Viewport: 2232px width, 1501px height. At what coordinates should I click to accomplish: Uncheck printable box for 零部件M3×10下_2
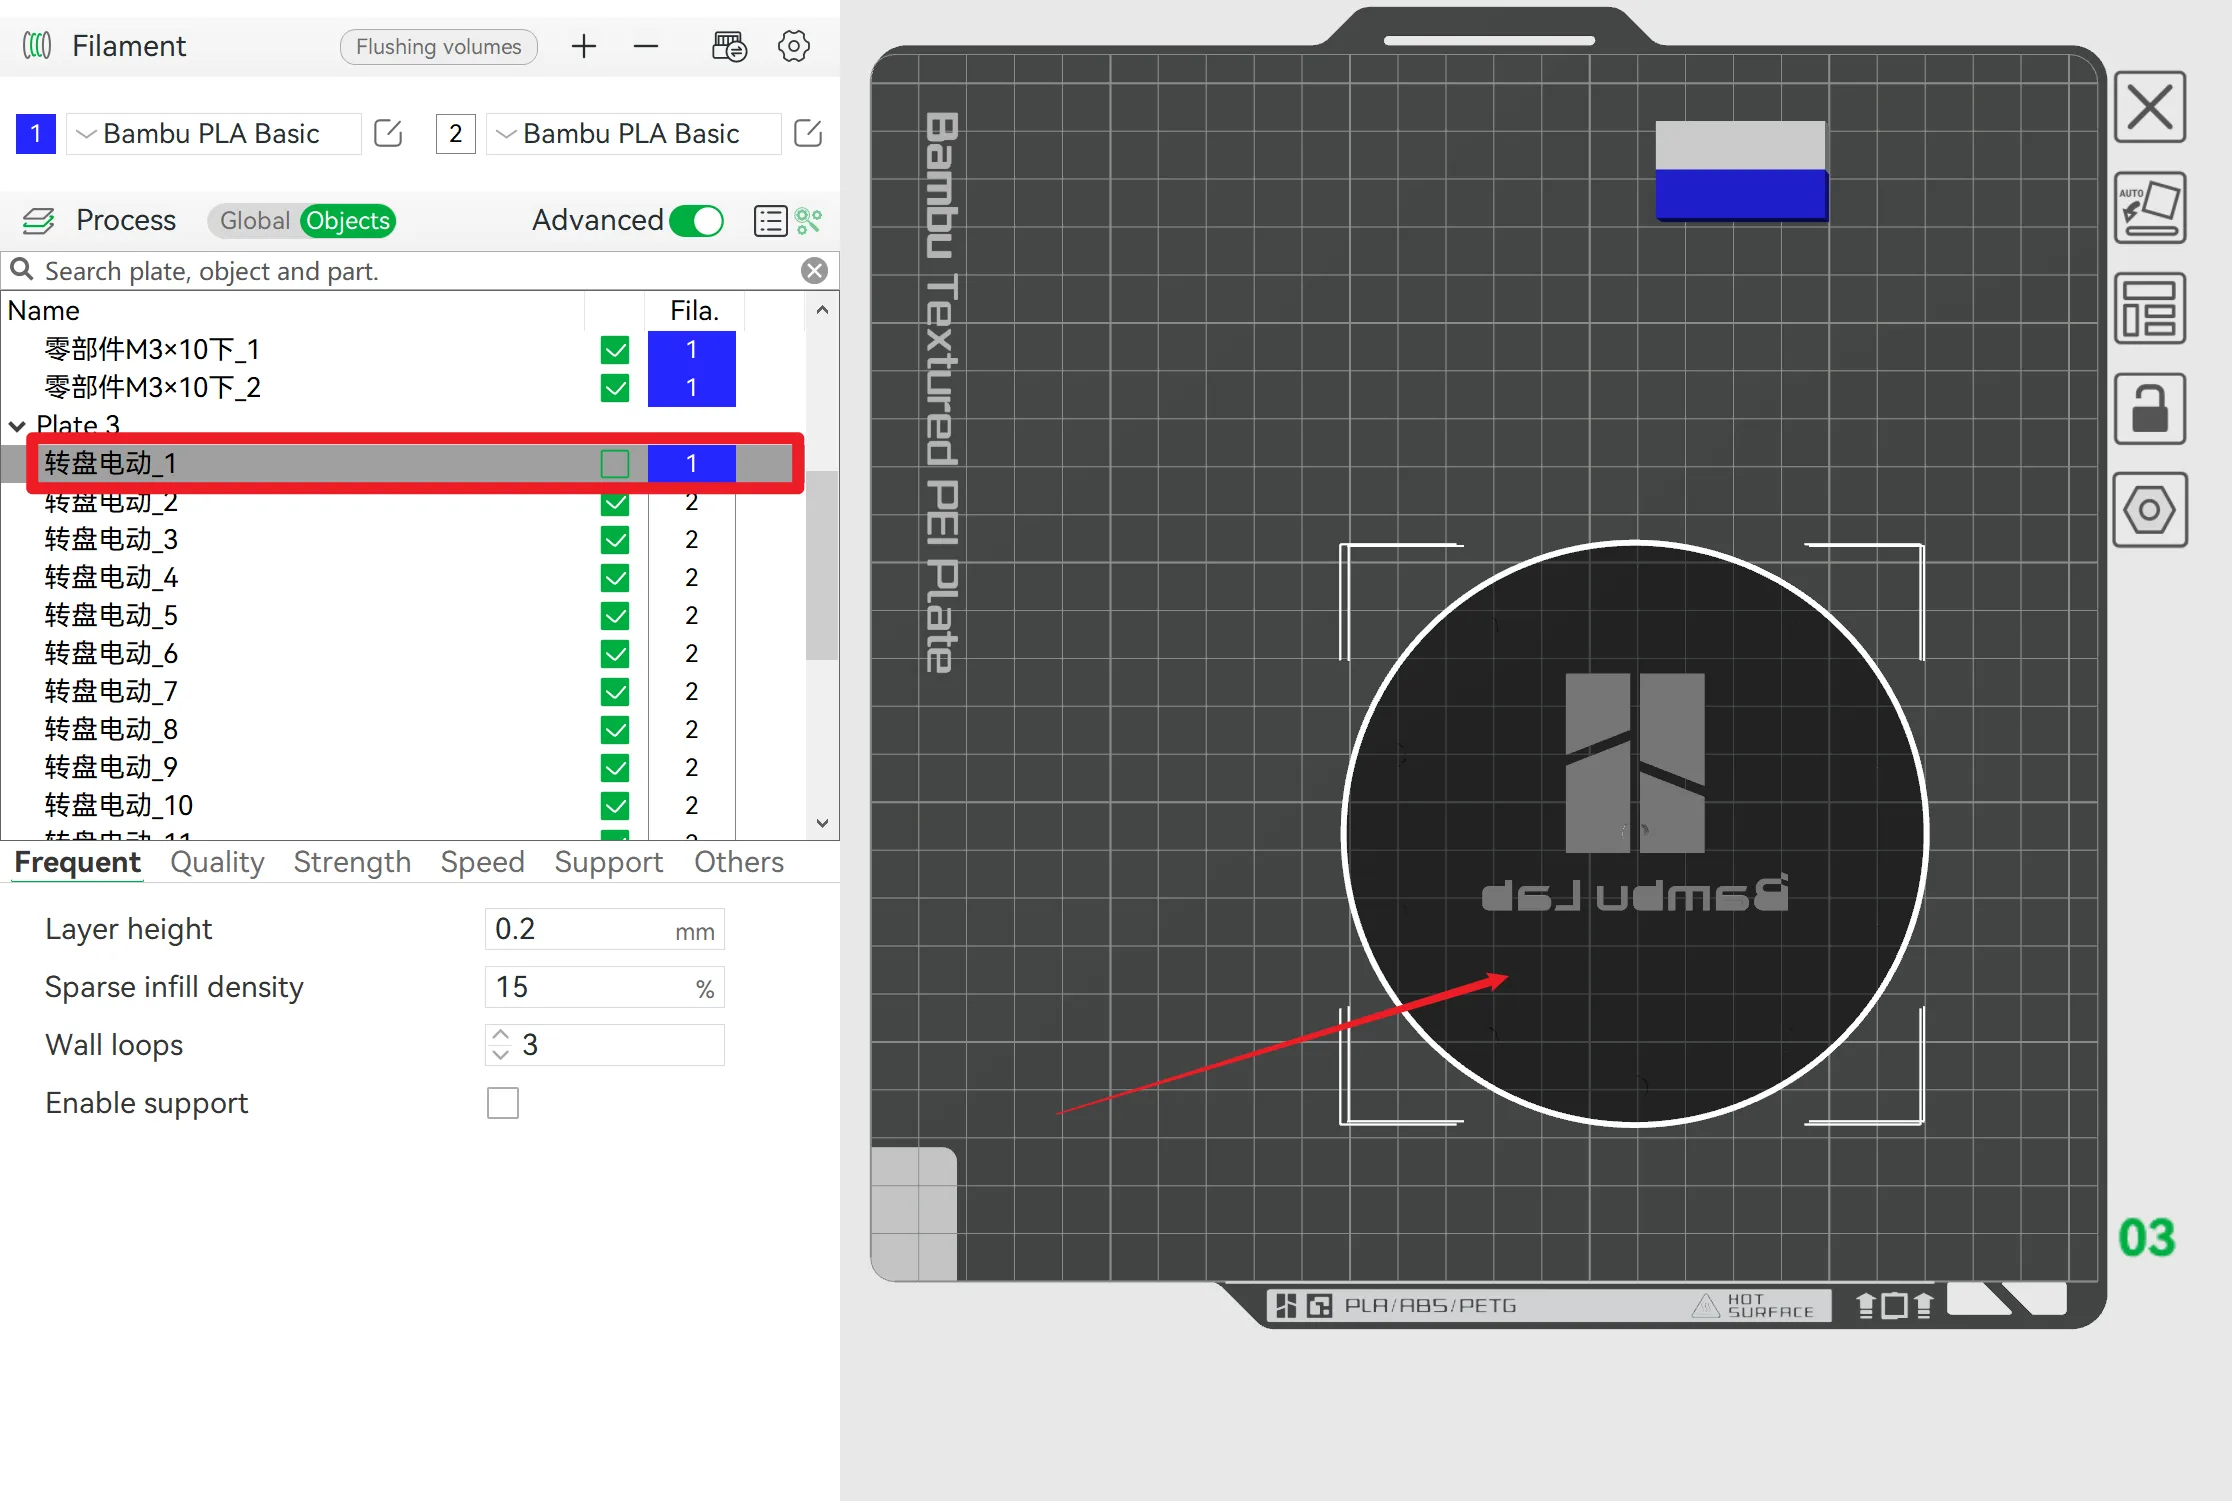coord(615,388)
